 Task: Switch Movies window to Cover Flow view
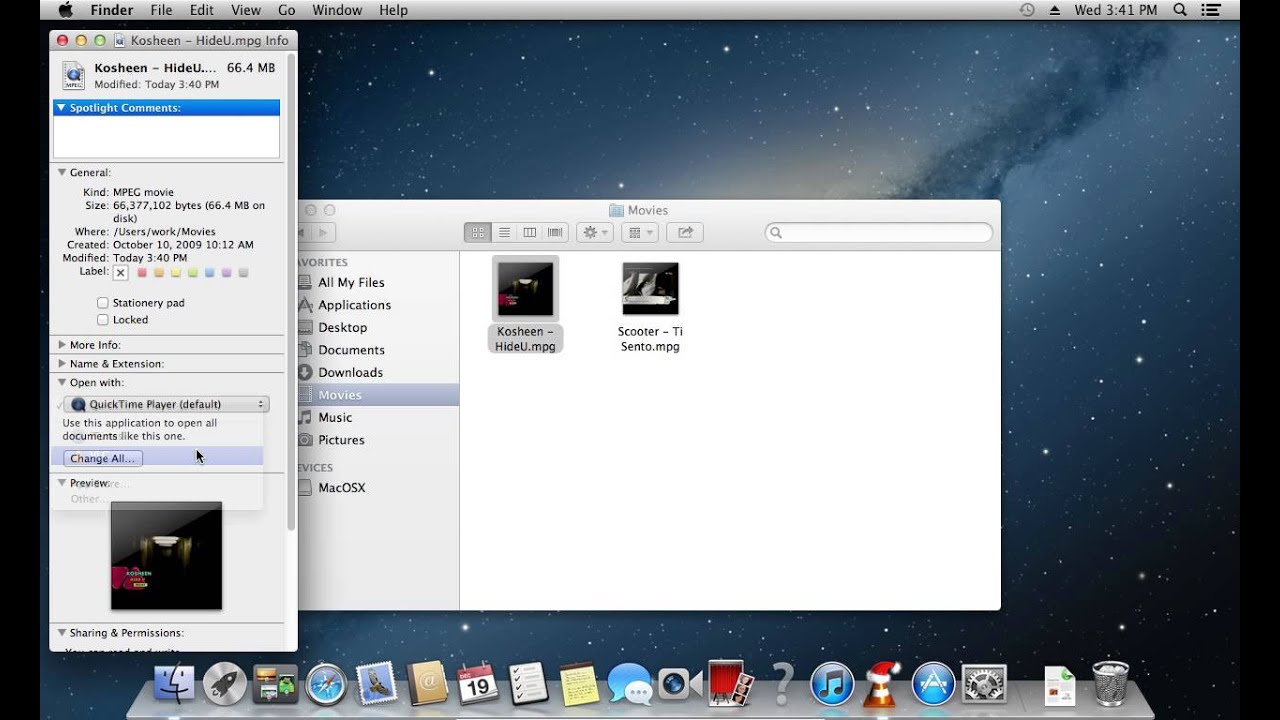point(556,232)
